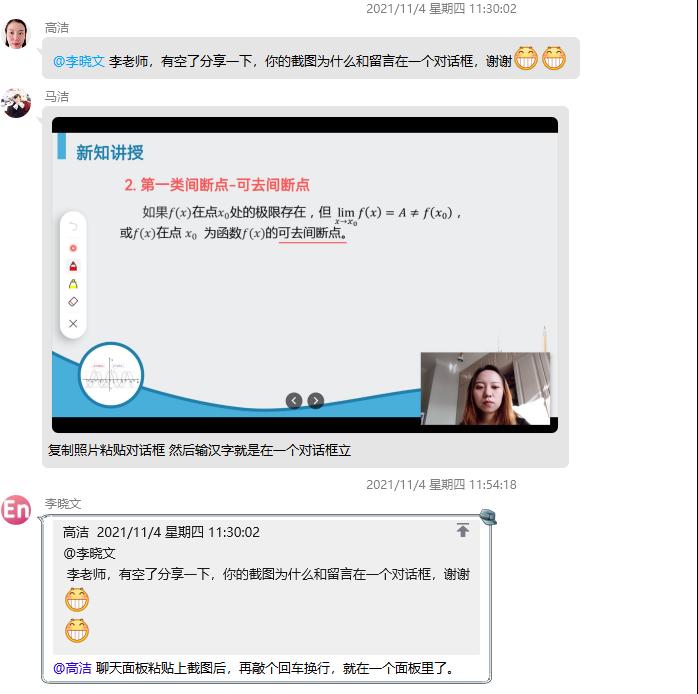Click the circular graph thumbnail on slide
The image size is (698, 694).
coord(111,374)
